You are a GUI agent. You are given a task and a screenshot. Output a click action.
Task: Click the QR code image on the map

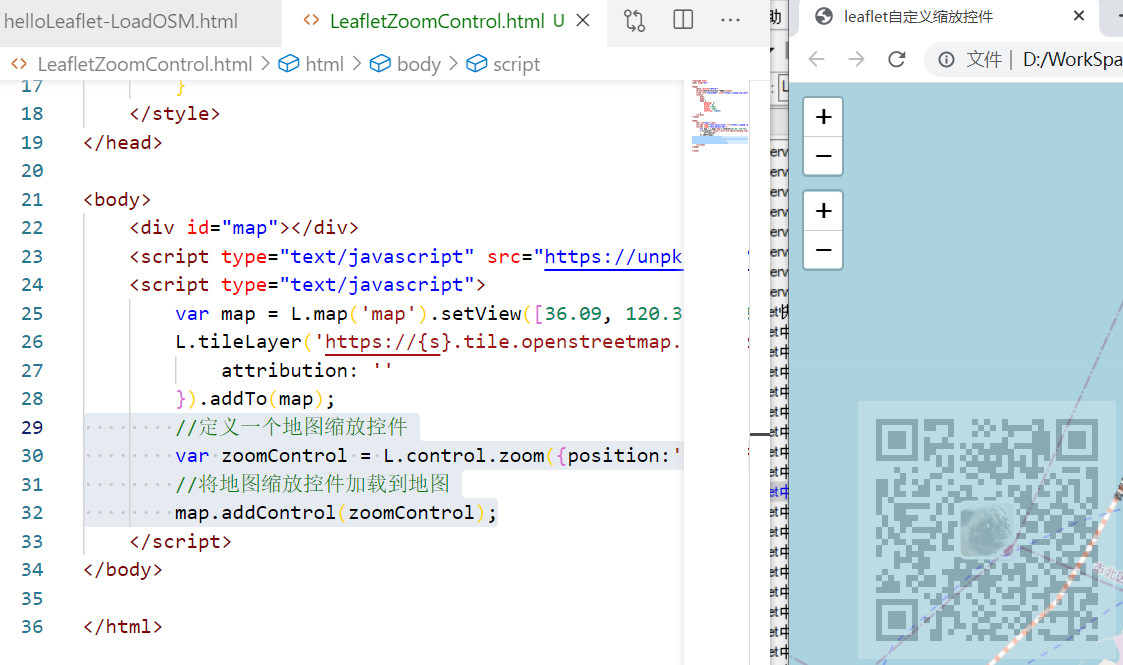(987, 530)
